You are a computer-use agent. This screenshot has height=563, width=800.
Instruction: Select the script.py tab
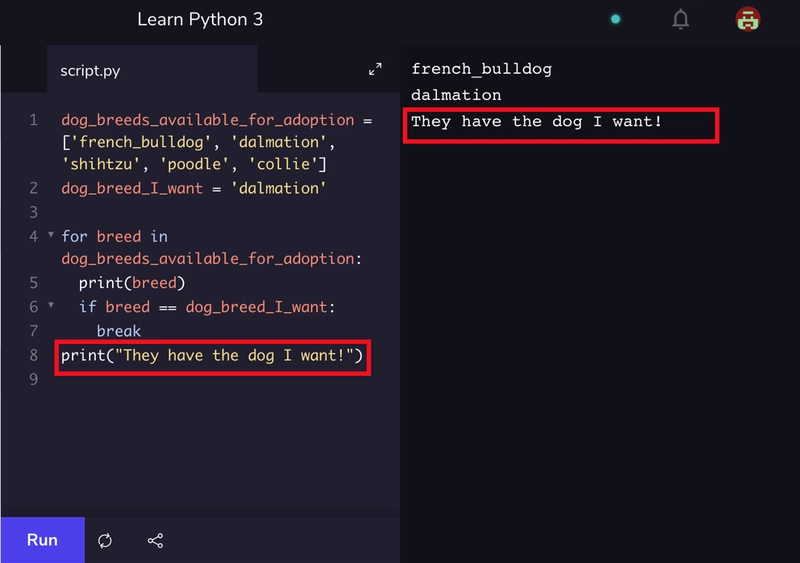[90, 71]
